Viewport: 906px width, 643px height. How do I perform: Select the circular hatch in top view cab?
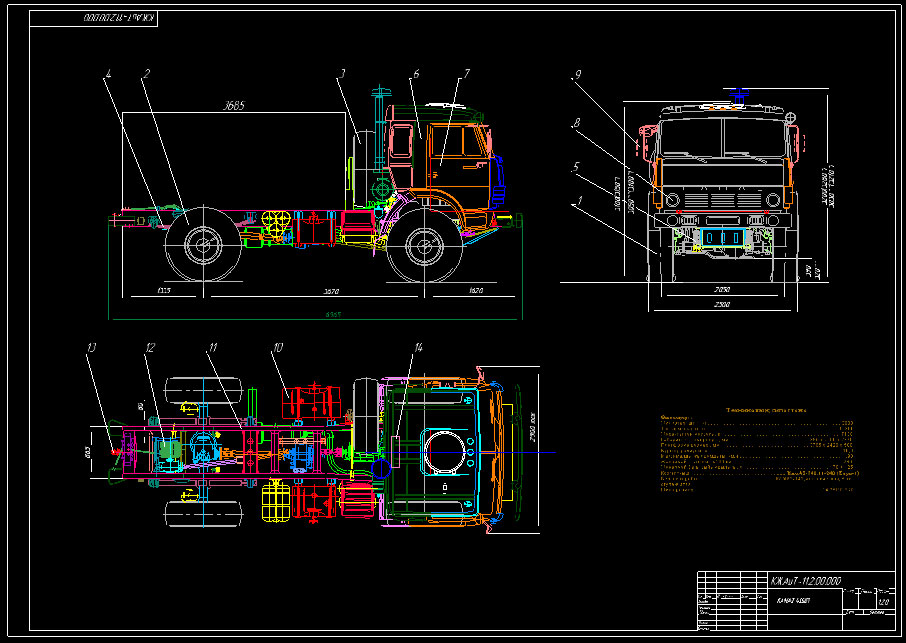tap(444, 452)
